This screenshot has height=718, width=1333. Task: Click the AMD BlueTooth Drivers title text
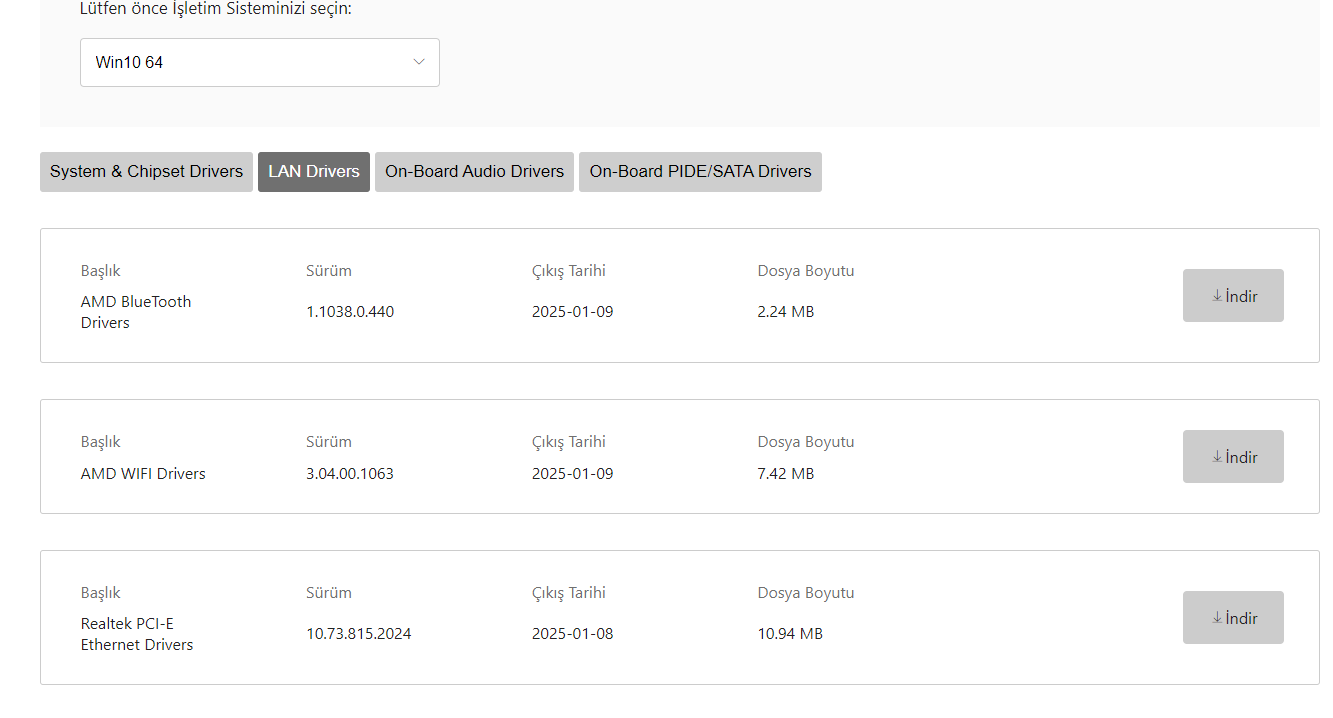point(136,312)
